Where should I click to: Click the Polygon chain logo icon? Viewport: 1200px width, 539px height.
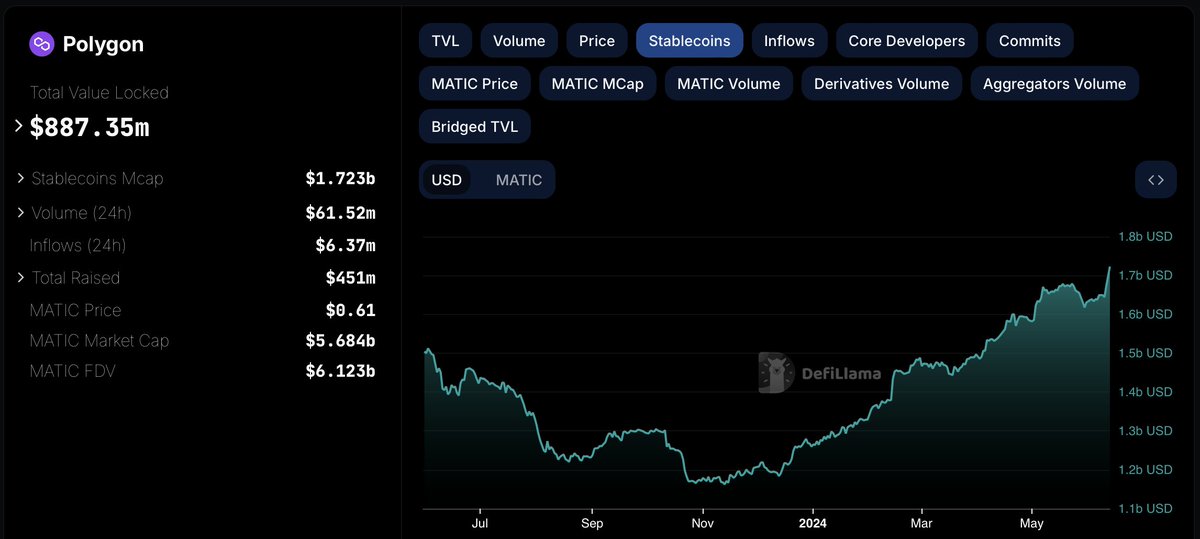click(42, 44)
